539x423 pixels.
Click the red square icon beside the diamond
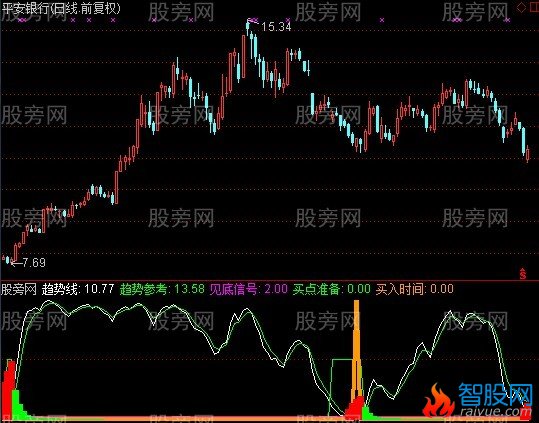pos(534,8)
